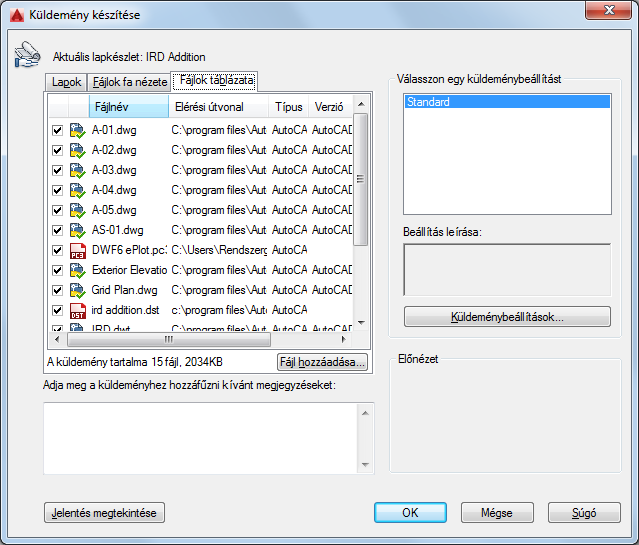Sort by the Fájlnév column header
This screenshot has height=545, width=639.
129,107
